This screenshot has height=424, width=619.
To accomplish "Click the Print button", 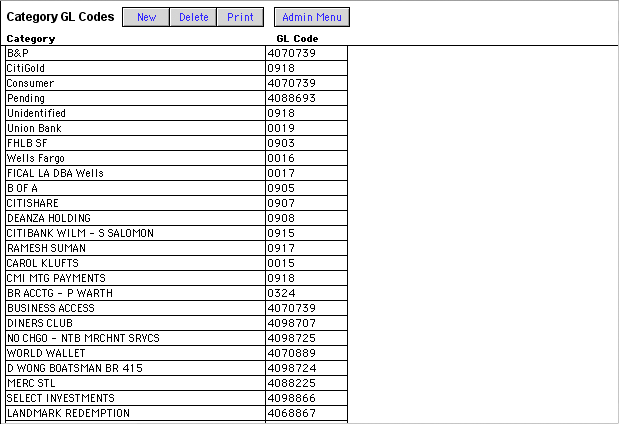I will pos(240,17).
